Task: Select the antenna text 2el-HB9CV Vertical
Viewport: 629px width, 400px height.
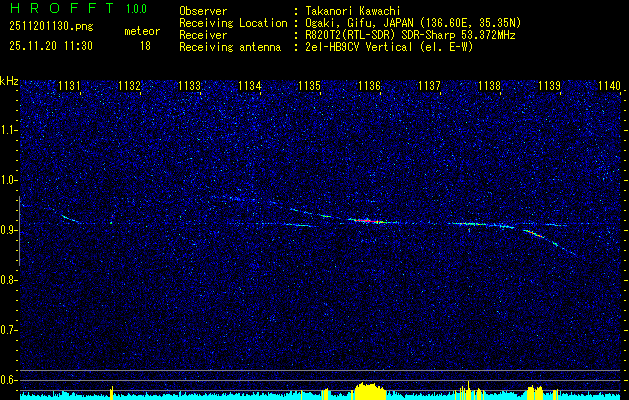Action: pyautogui.click(x=359, y=47)
